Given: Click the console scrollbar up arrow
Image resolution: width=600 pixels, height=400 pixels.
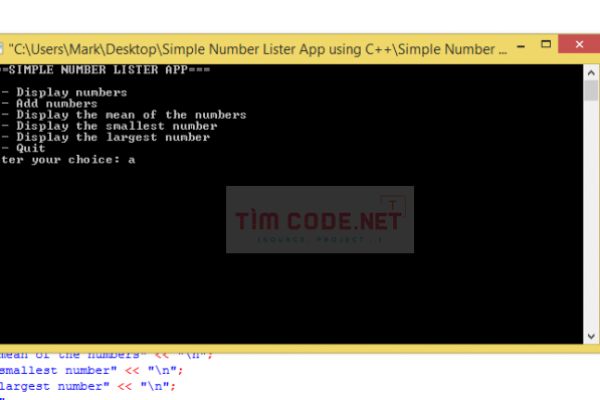Looking at the screenshot, I should coord(591,73).
